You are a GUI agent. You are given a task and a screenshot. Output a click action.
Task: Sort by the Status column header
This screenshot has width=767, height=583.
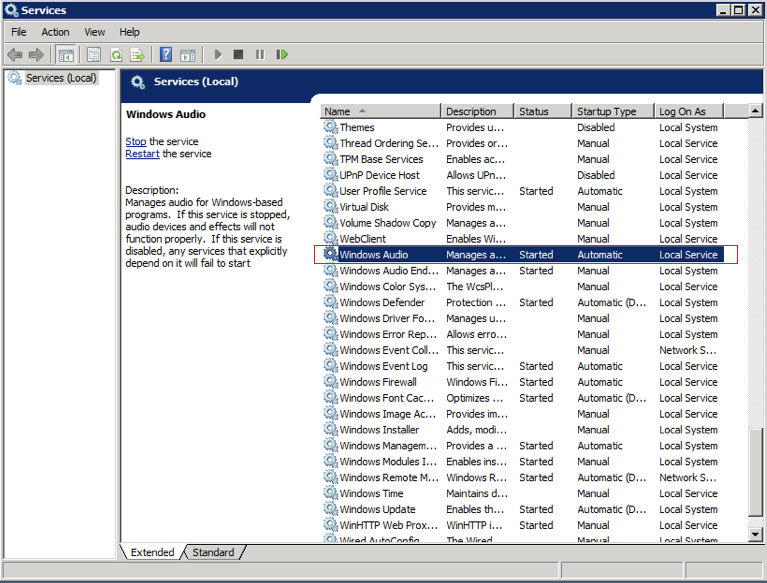(x=542, y=112)
